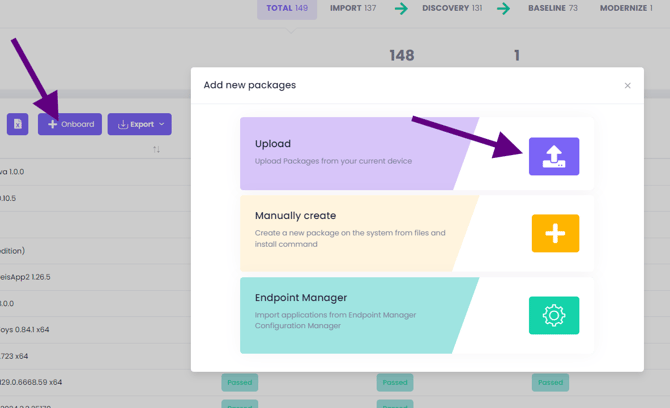Select the IMPORT 137 stage tab
The width and height of the screenshot is (670, 408).
353,9
